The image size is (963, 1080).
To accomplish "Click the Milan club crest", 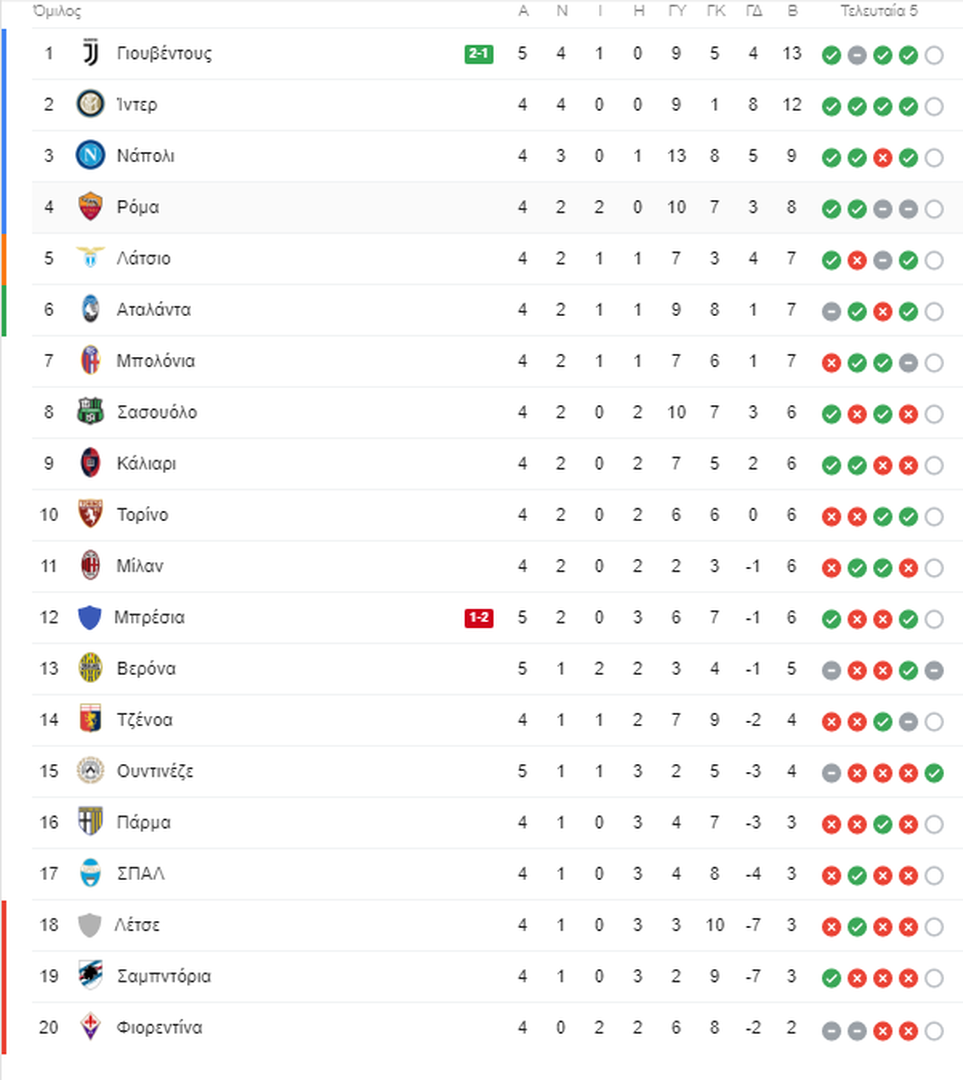I will point(90,565).
